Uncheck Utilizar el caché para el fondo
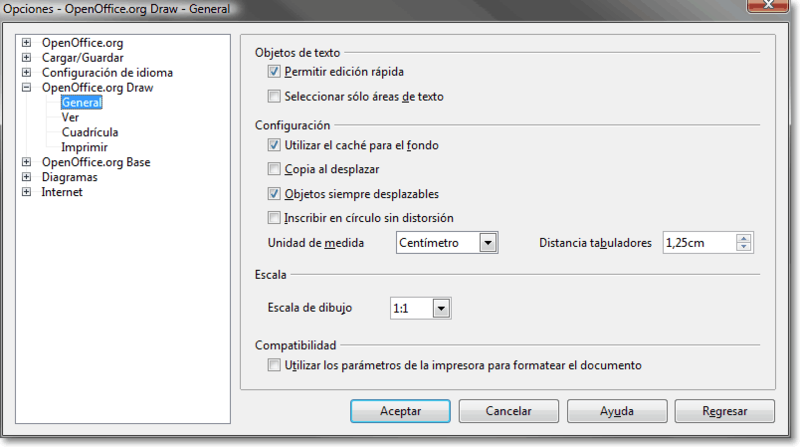Image resolution: width=800 pixels, height=447 pixels. (x=274, y=145)
